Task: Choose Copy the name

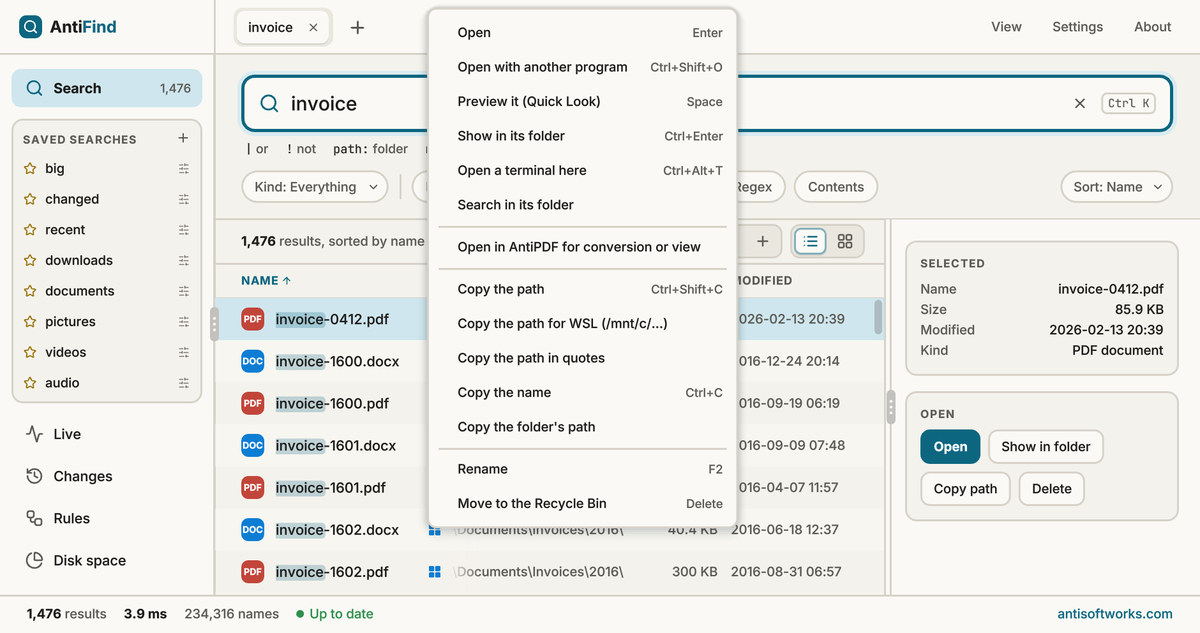Action: pos(582,392)
